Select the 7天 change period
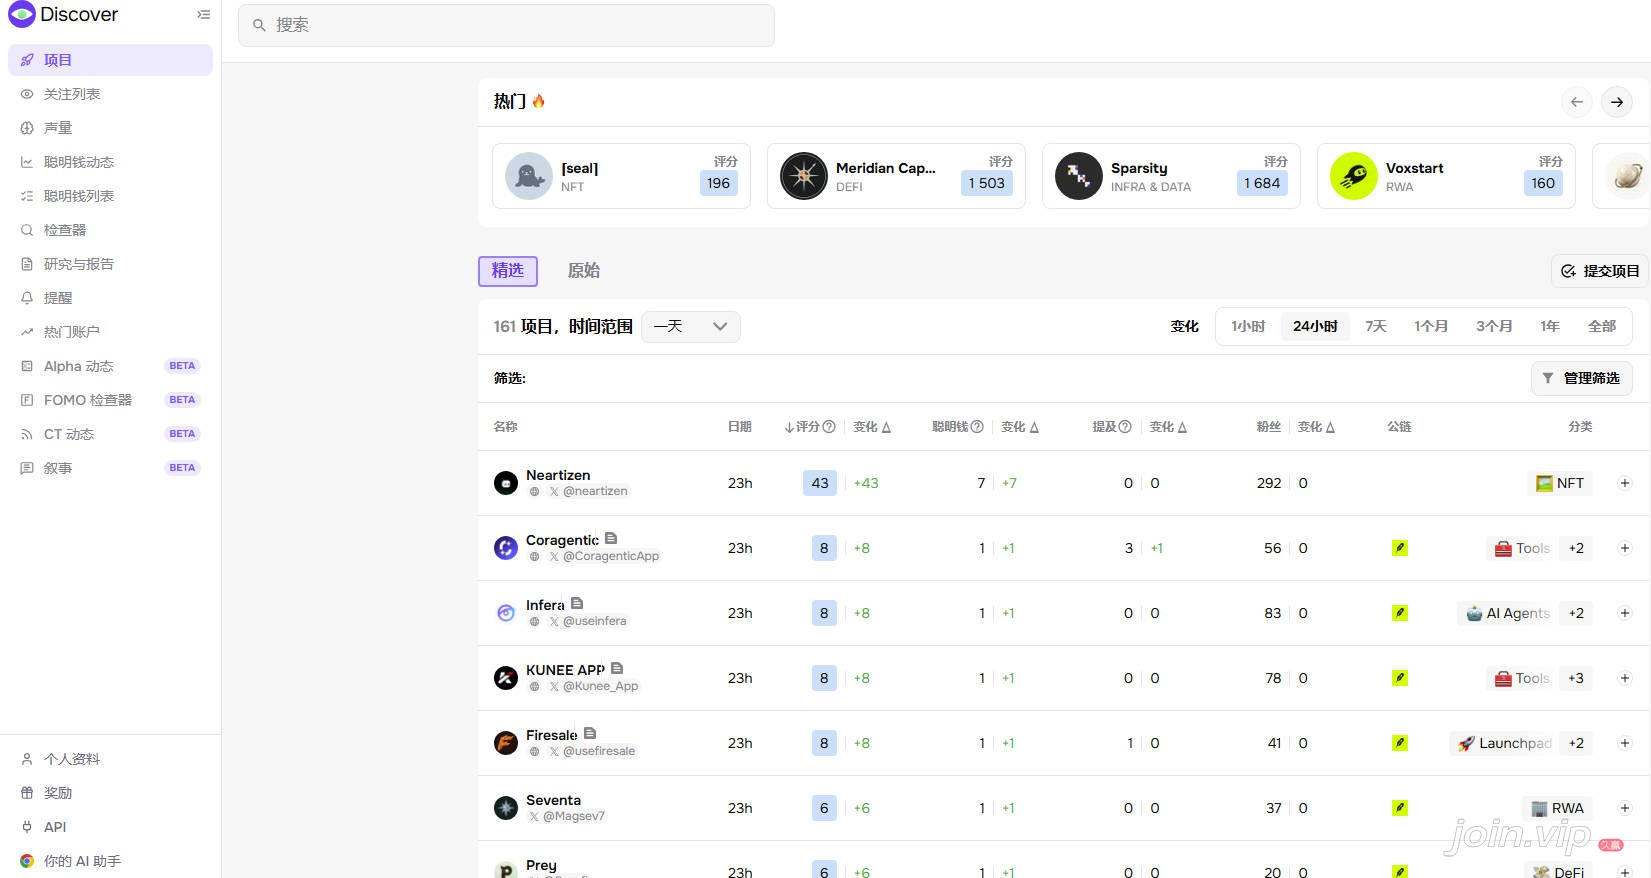Image resolution: width=1651 pixels, height=878 pixels. tap(1376, 327)
